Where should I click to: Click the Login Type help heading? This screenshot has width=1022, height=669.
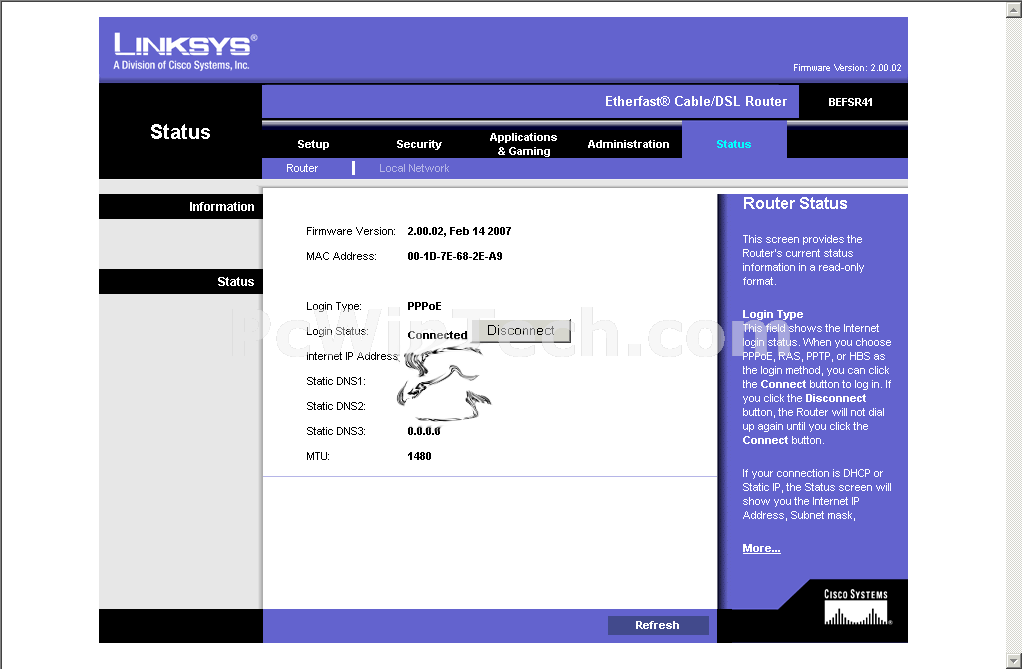point(772,314)
